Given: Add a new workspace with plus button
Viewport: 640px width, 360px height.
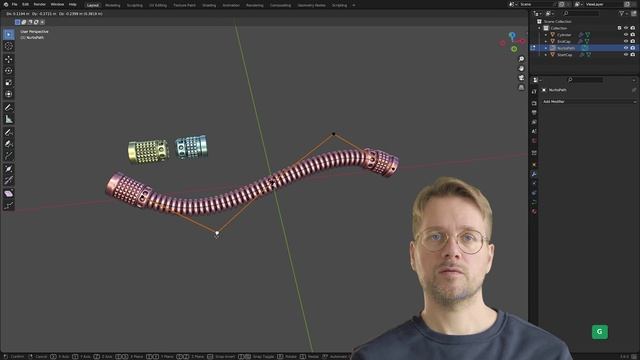Looking at the screenshot, I should coord(353,5).
